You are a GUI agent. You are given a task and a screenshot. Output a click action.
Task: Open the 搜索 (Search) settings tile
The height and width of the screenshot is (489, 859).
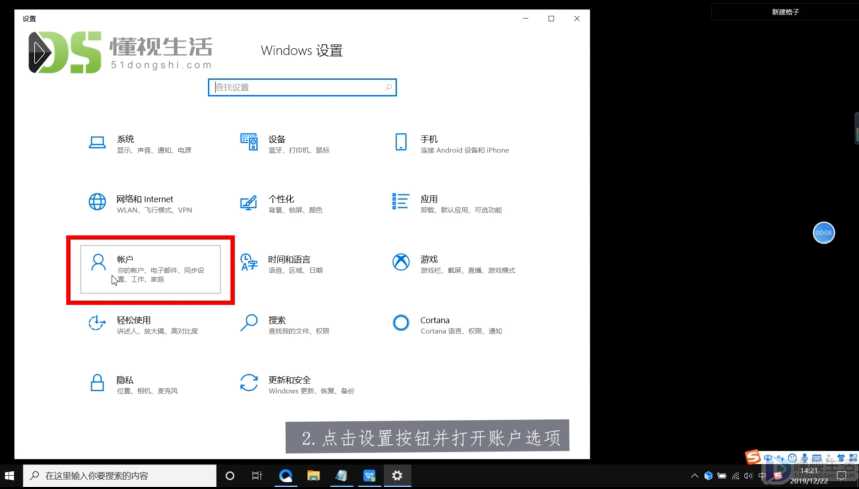point(285,325)
